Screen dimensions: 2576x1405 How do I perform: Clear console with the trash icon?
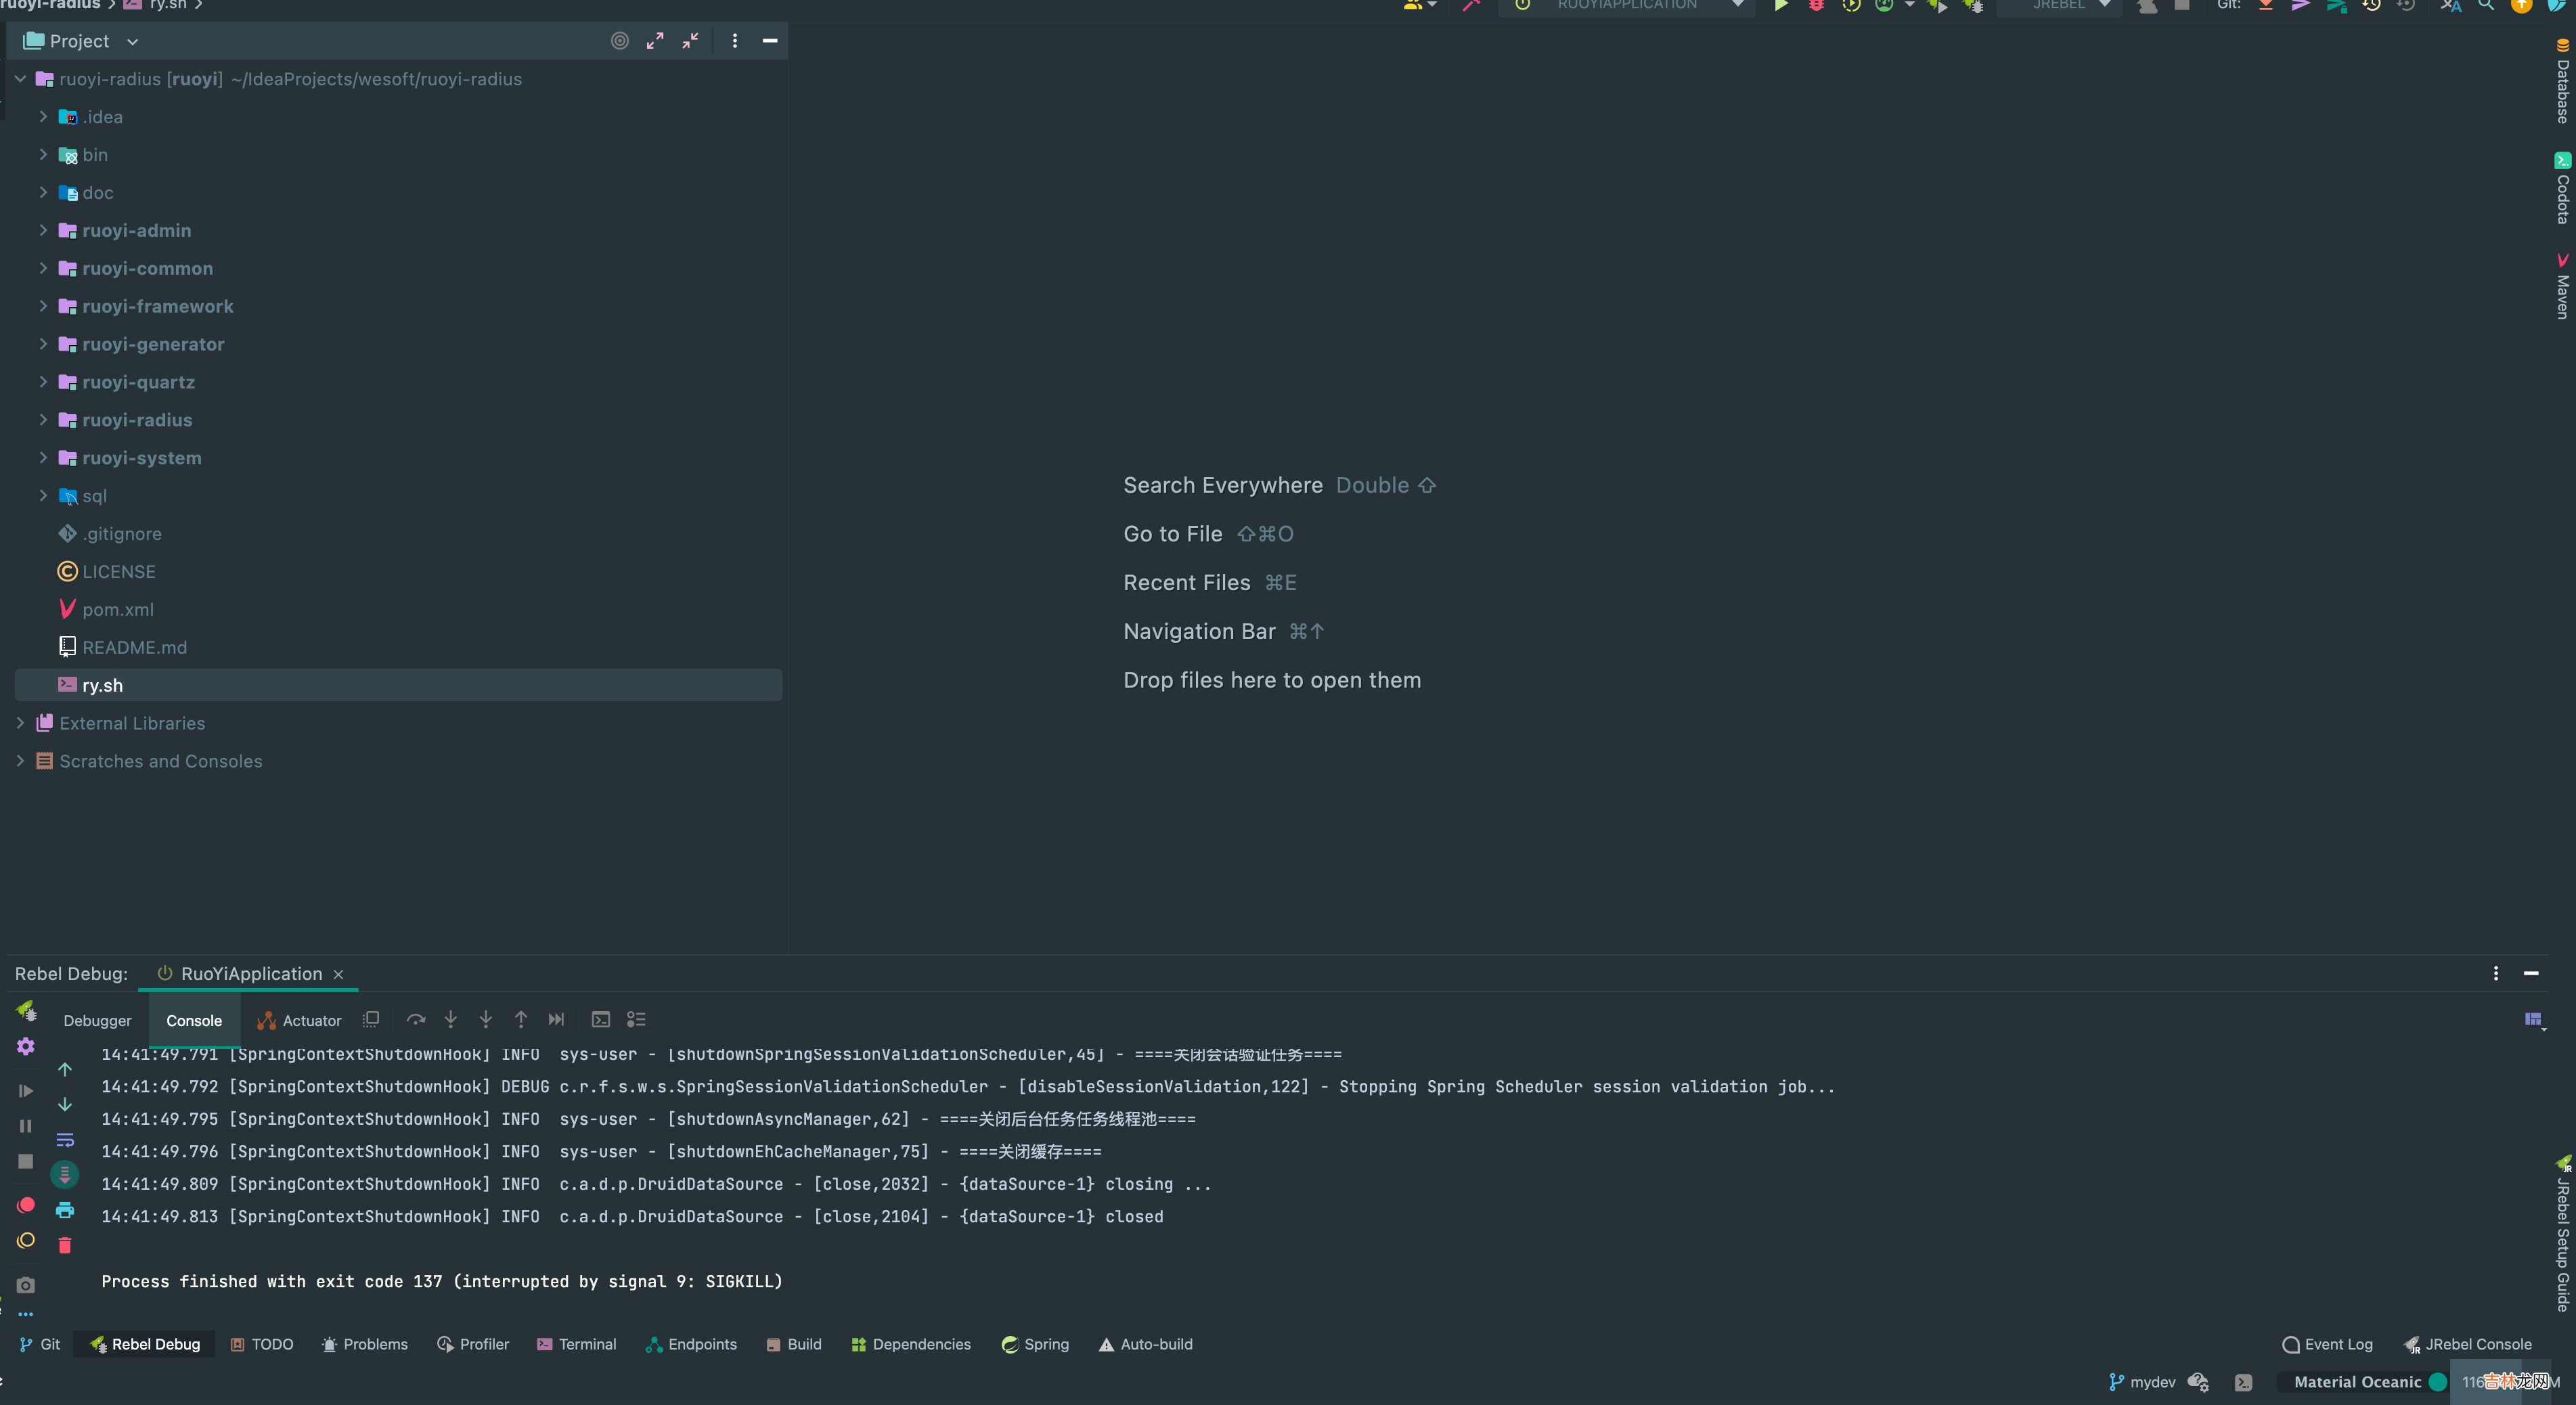point(65,1246)
